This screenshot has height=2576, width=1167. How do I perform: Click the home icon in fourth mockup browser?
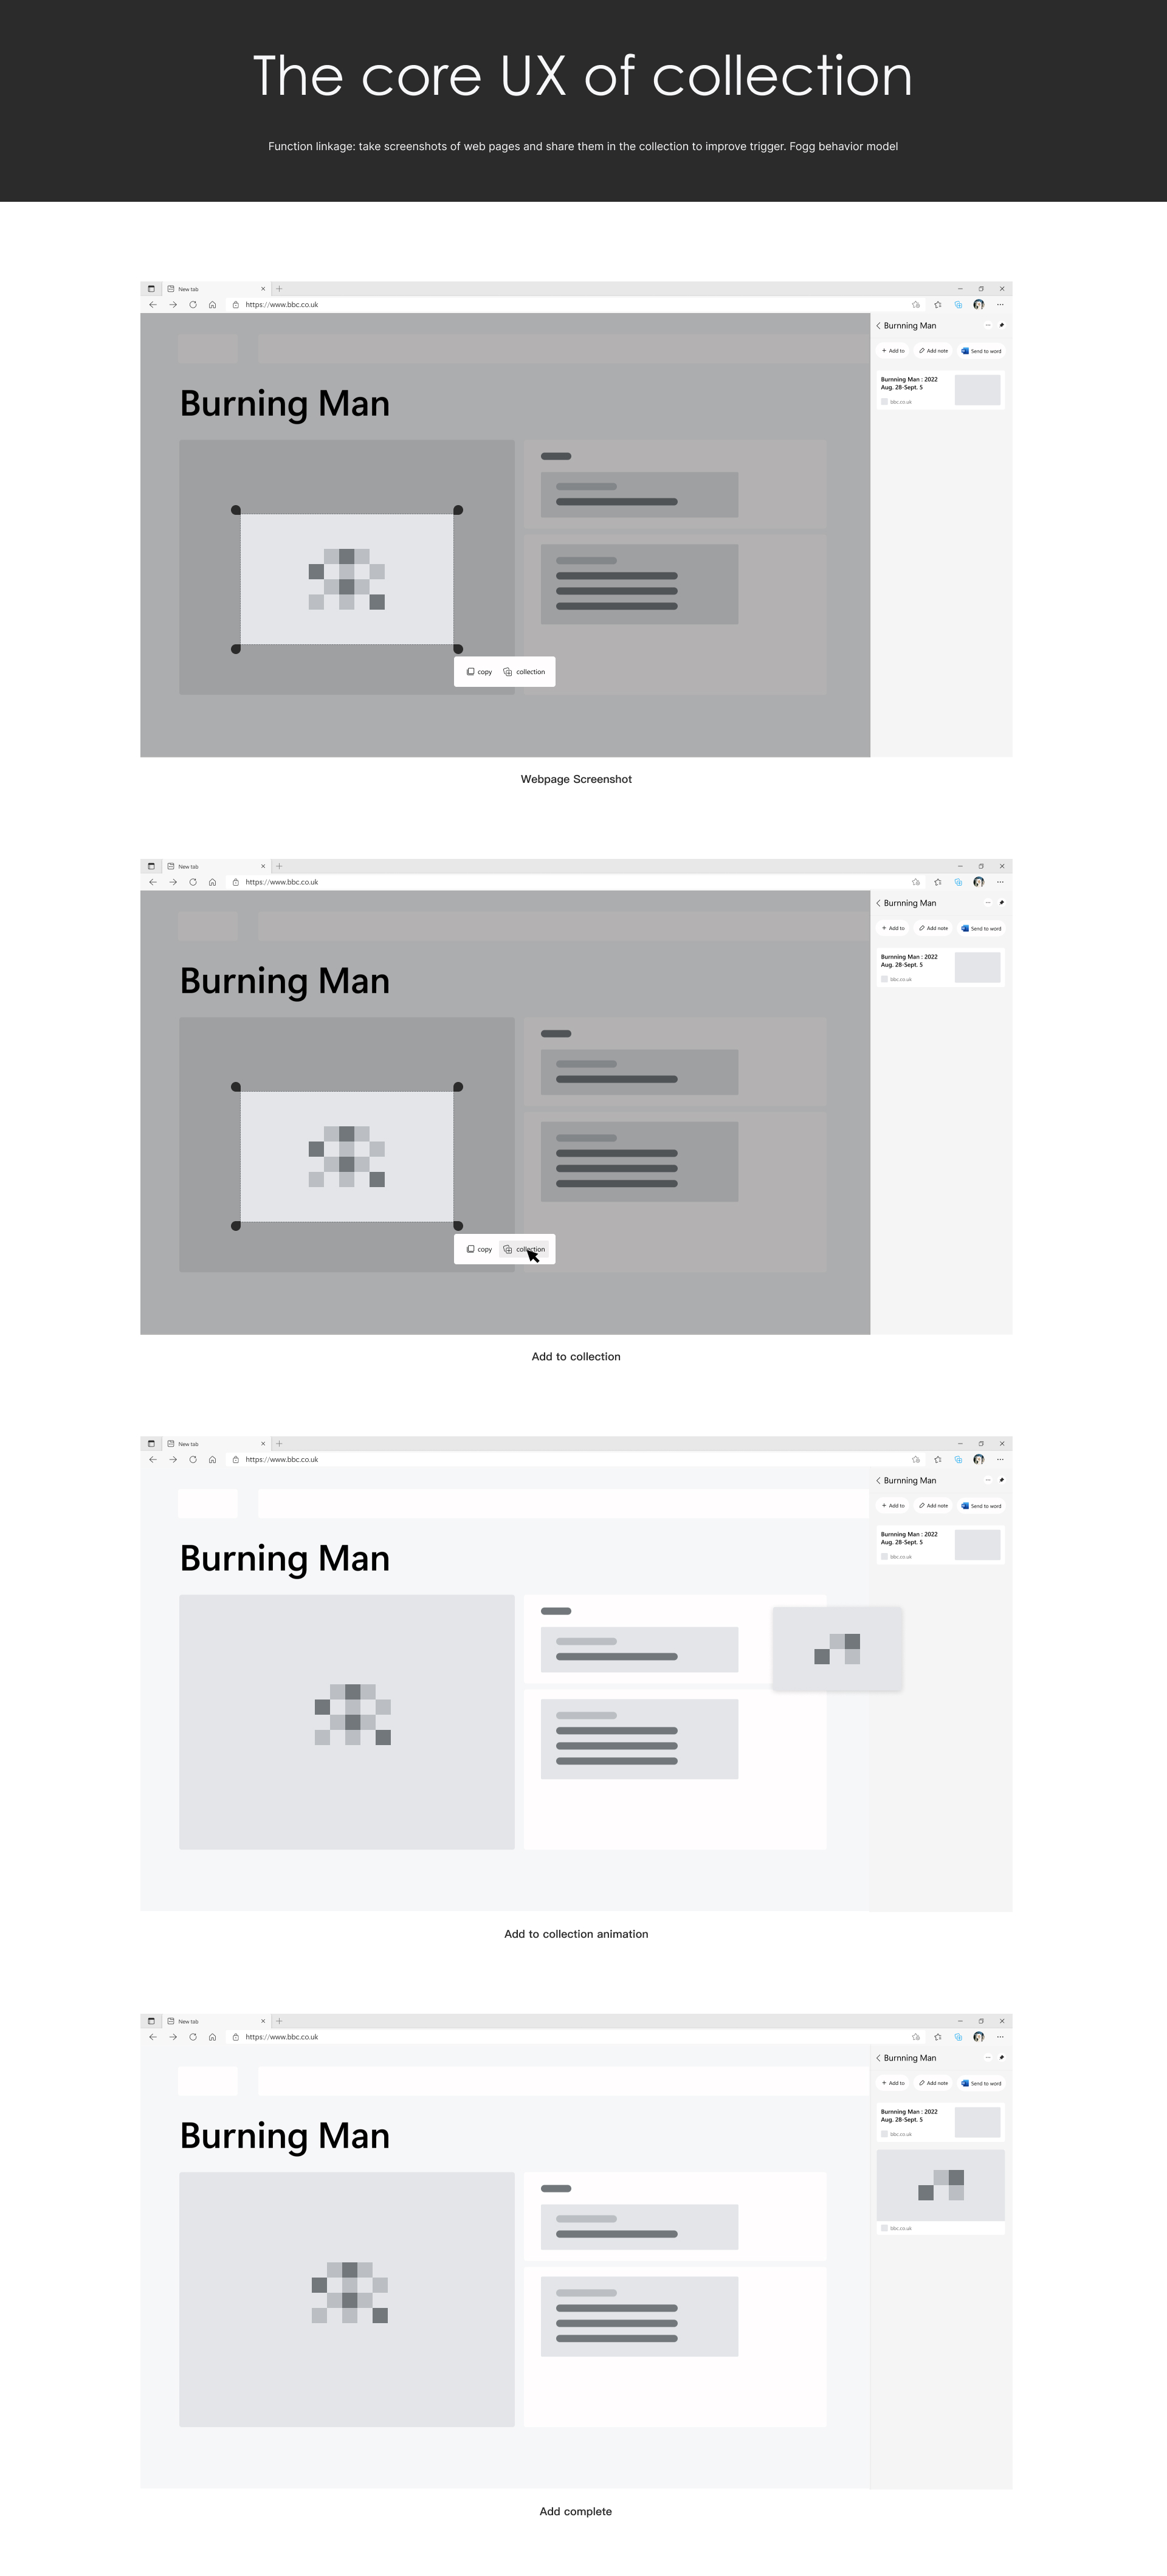click(212, 2036)
